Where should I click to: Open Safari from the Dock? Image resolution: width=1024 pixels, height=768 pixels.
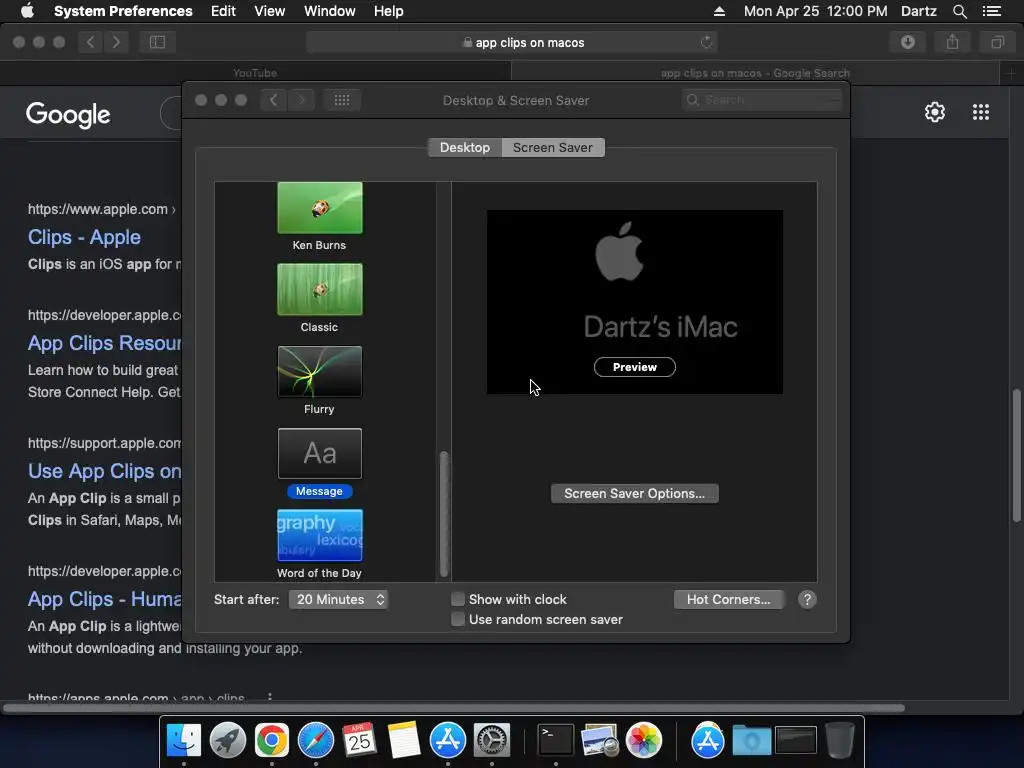click(x=315, y=741)
